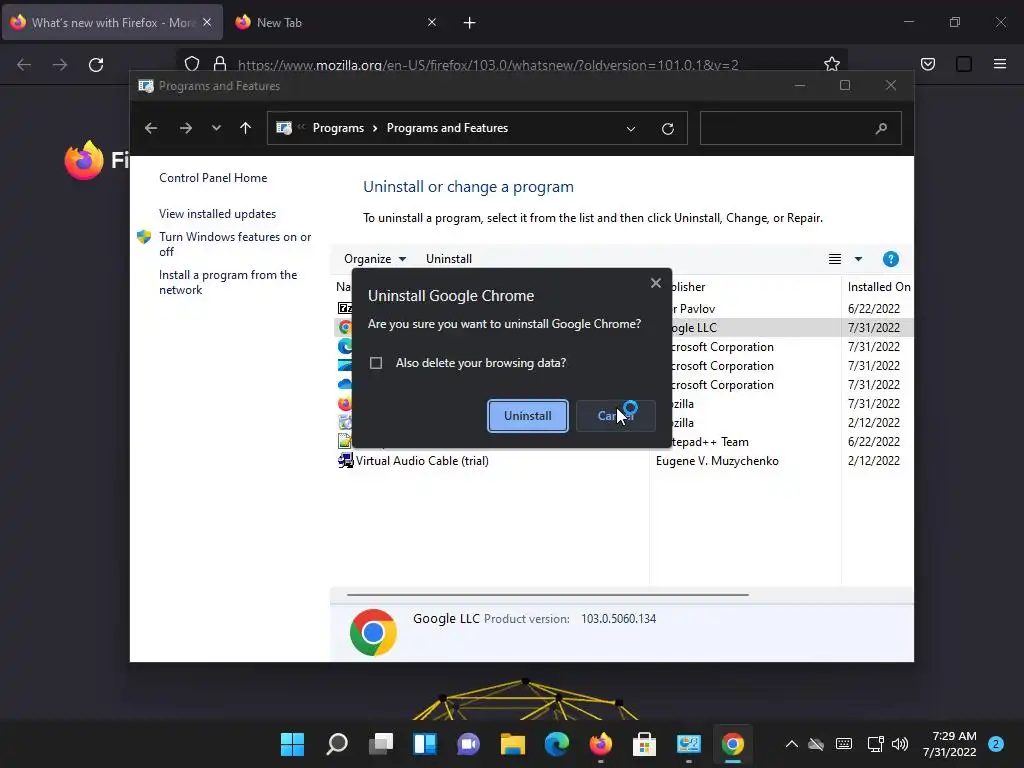Open the volume speaker tray icon
This screenshot has height=768, width=1024.
(900, 744)
